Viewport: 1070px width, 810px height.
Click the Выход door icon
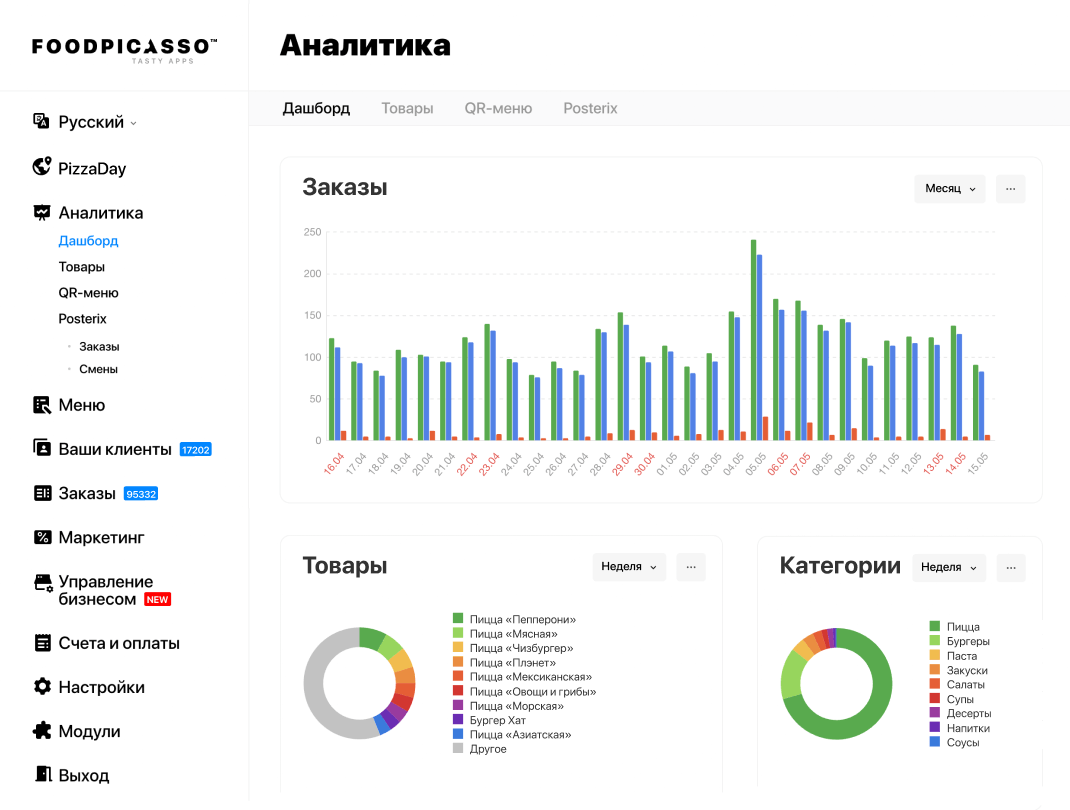tap(41, 775)
